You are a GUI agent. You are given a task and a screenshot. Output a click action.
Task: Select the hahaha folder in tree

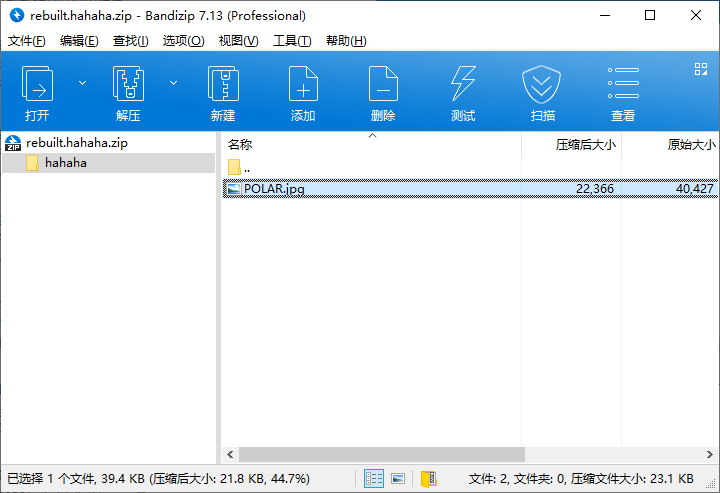click(x=109, y=163)
